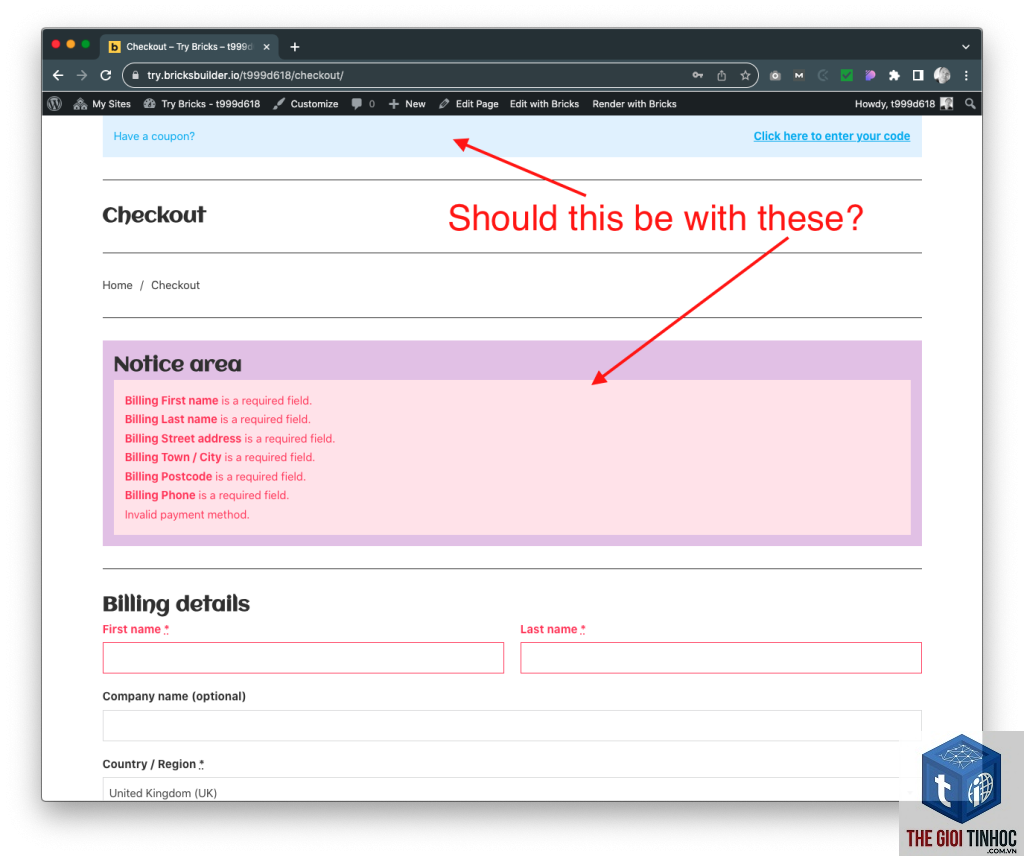
Task: Open the Extensions puzzle icon
Action: point(894,76)
